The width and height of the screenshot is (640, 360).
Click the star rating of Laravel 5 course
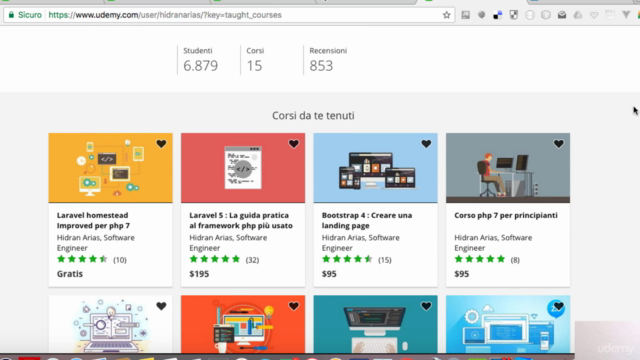point(215,259)
